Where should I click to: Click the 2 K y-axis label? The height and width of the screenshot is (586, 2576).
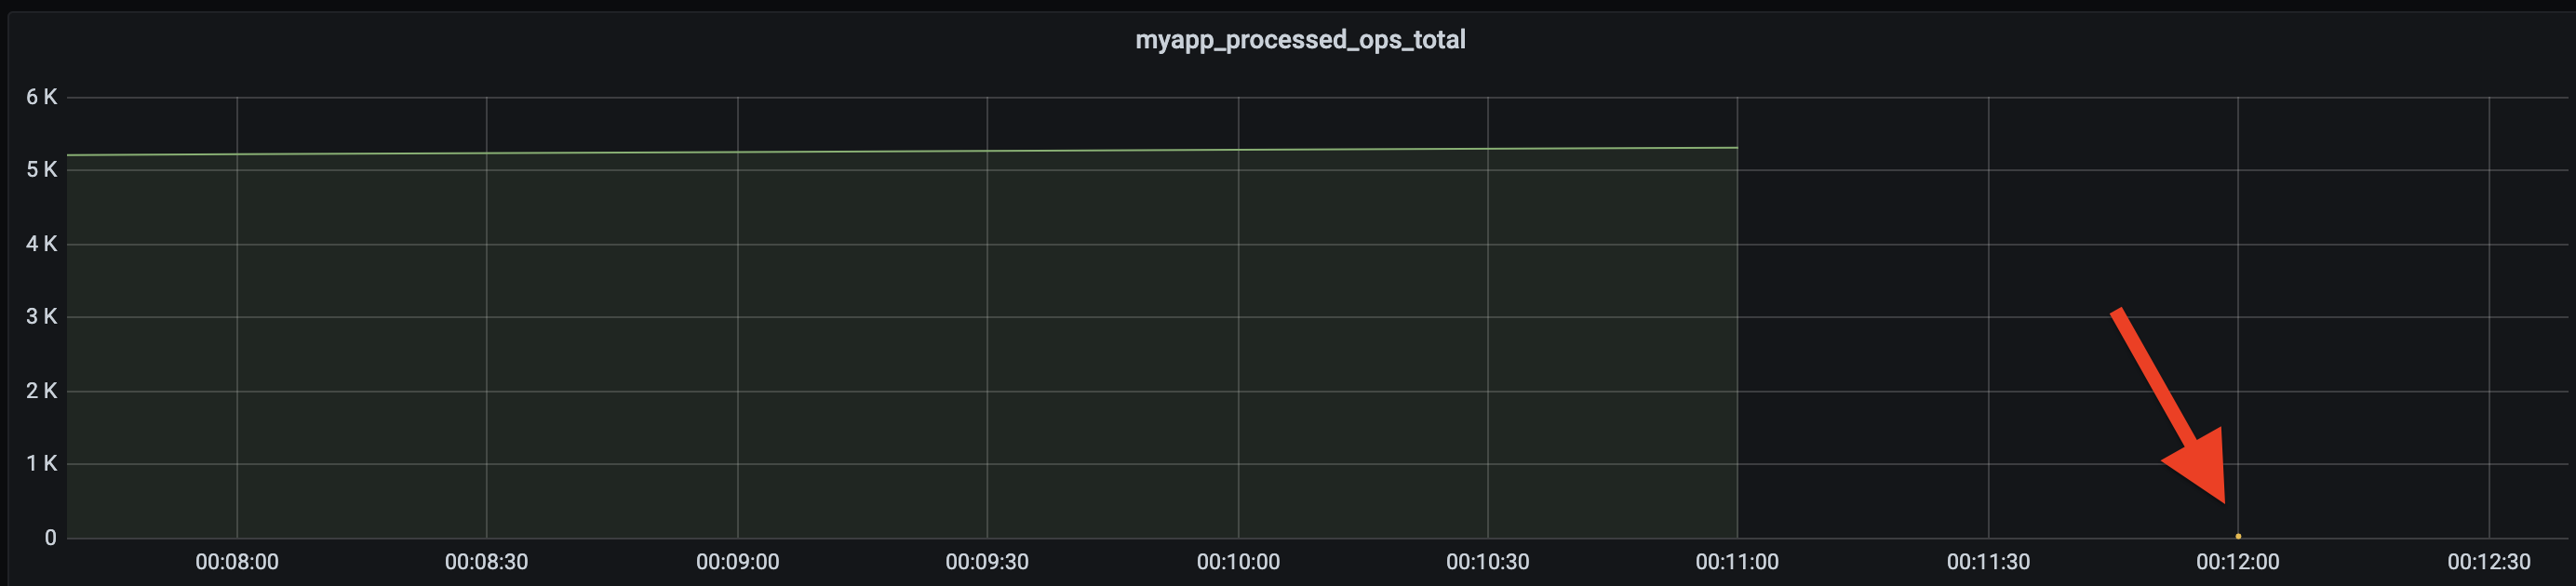[x=42, y=391]
